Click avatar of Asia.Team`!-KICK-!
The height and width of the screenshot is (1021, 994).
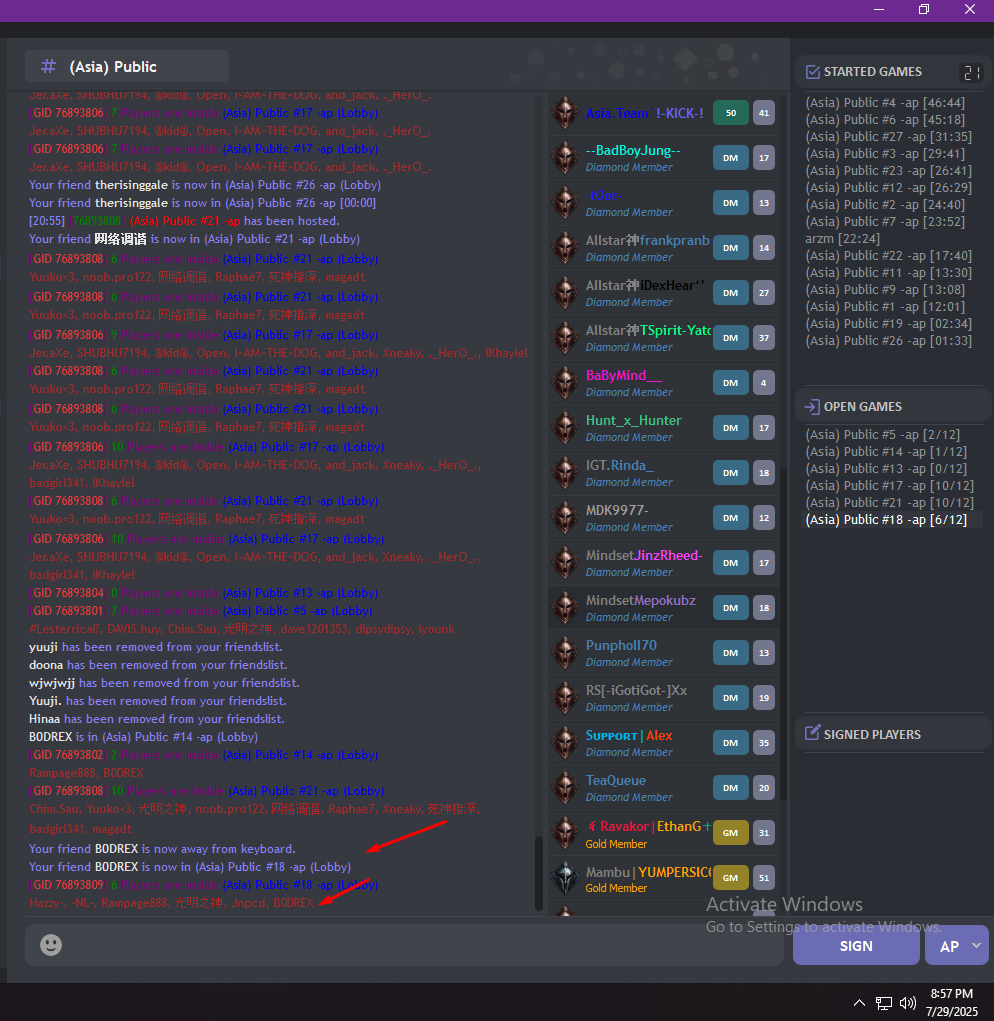[565, 113]
